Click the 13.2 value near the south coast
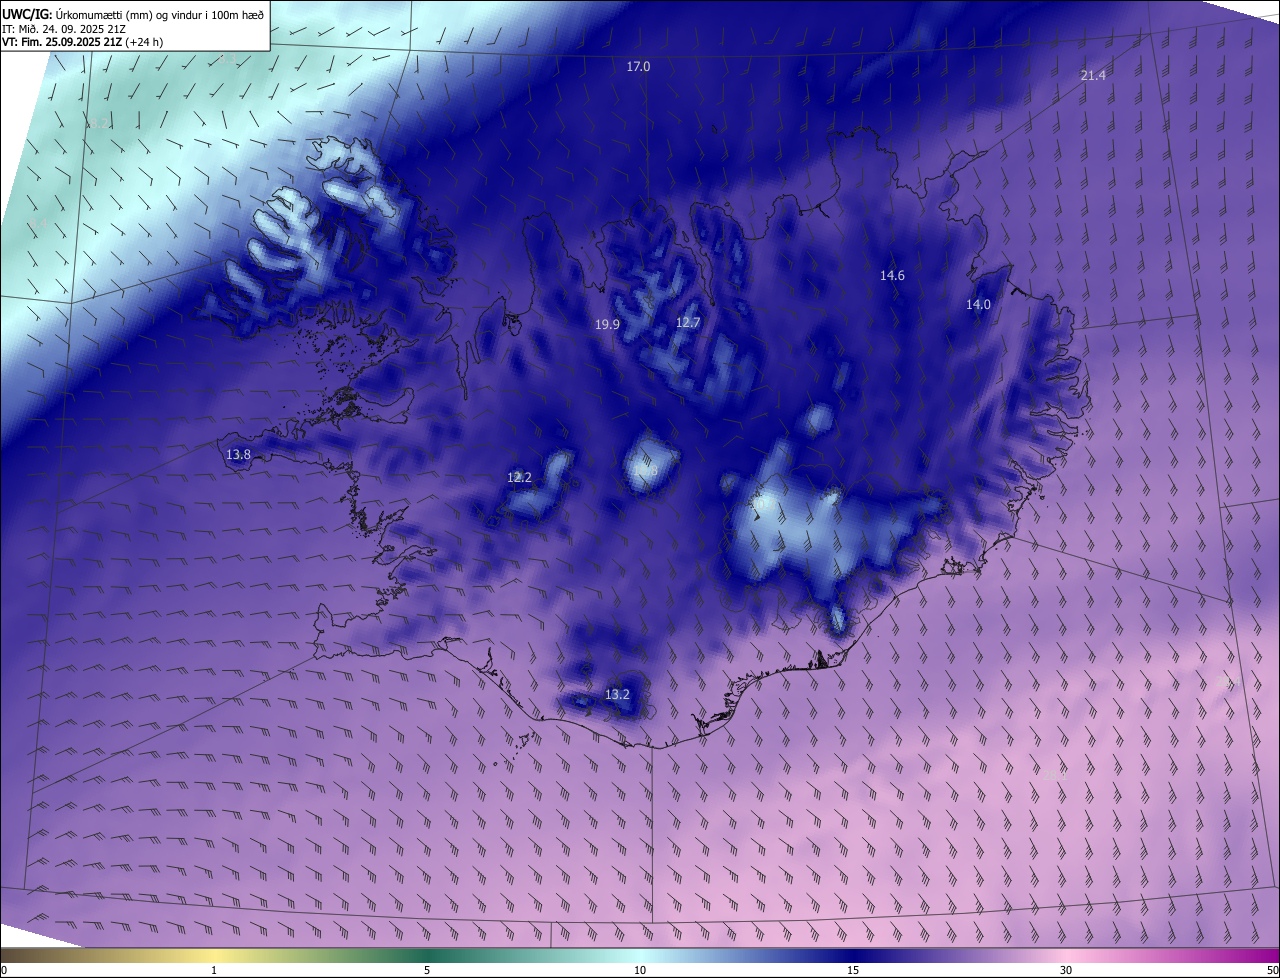The image size is (1280, 978). click(617, 695)
